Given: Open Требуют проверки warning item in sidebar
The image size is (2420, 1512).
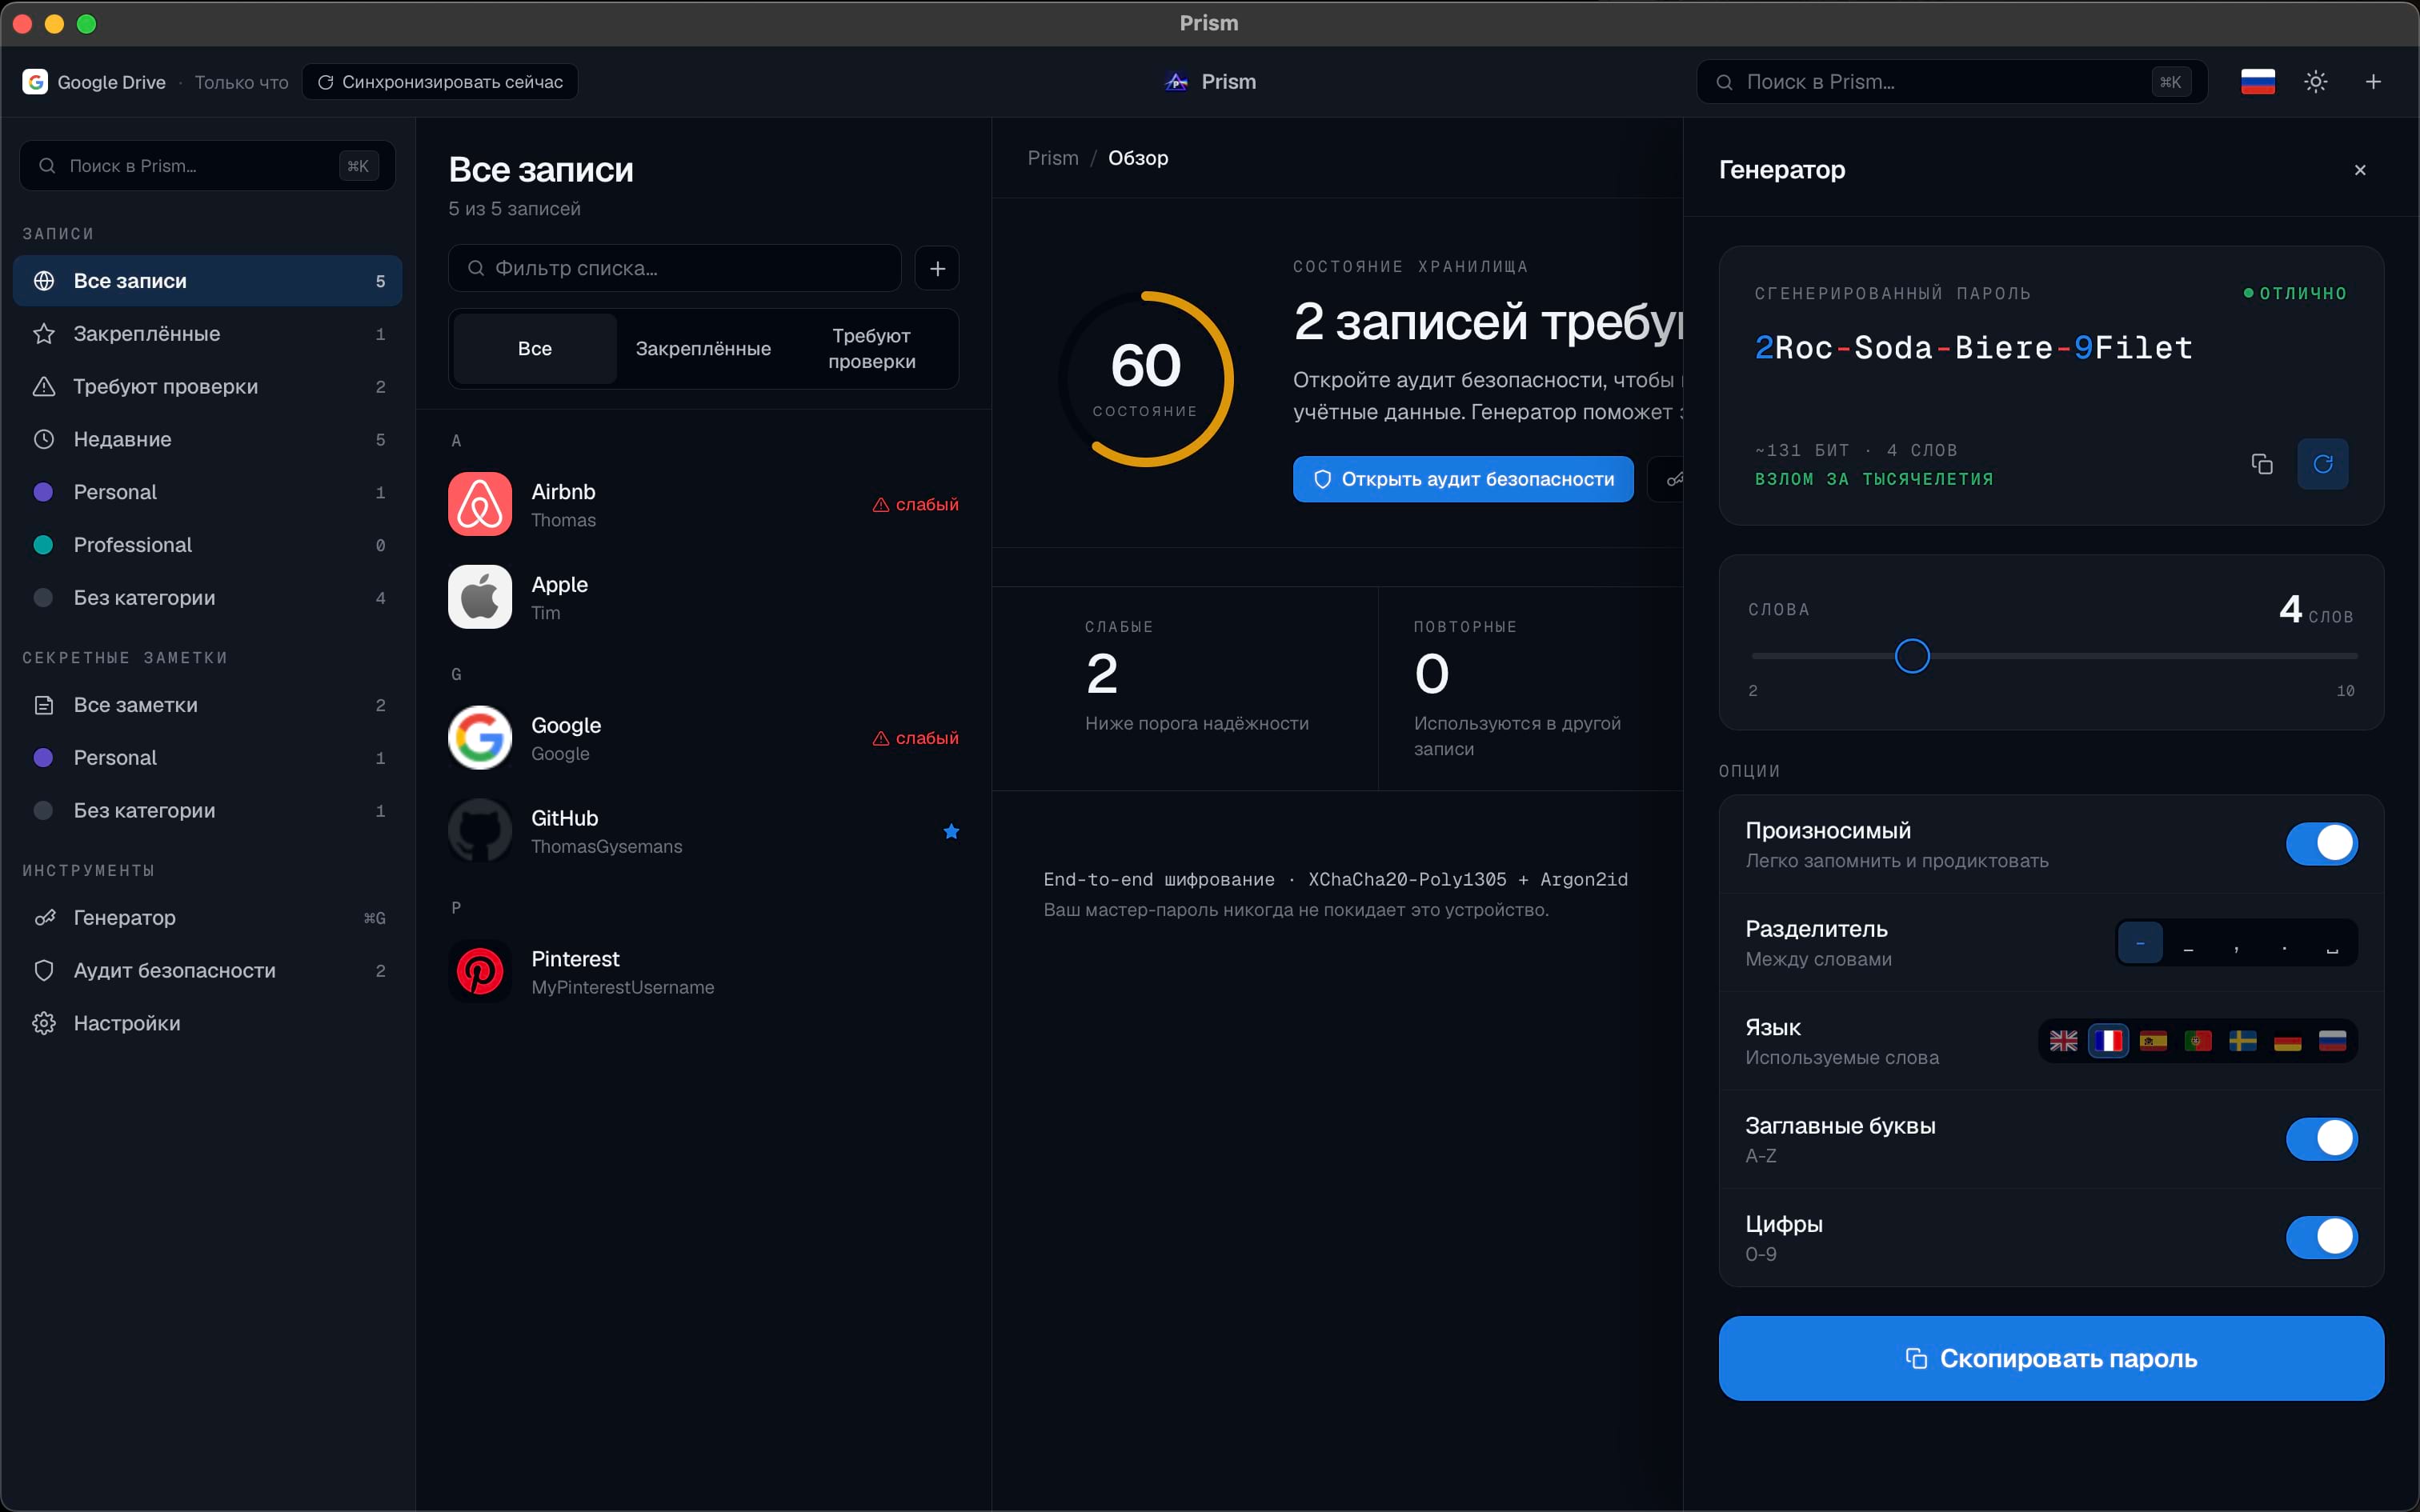Looking at the screenshot, I should [207, 387].
